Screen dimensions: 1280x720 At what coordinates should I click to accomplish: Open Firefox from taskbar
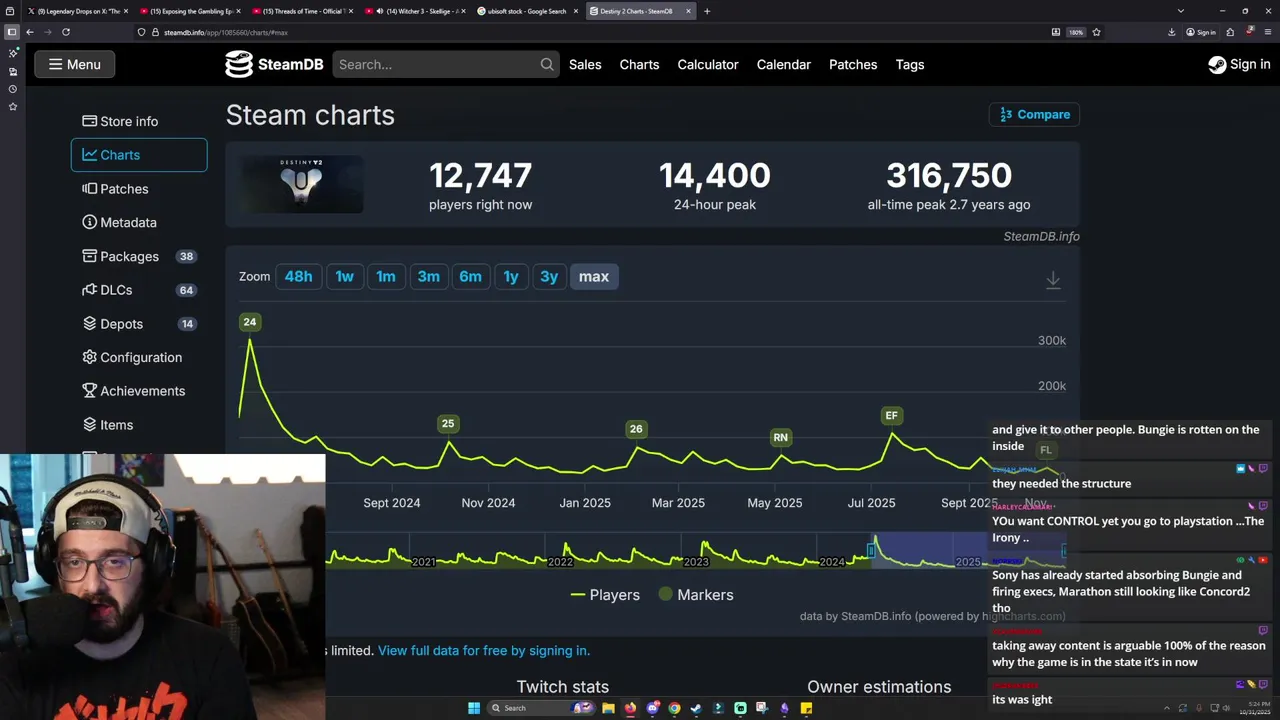[x=630, y=708]
